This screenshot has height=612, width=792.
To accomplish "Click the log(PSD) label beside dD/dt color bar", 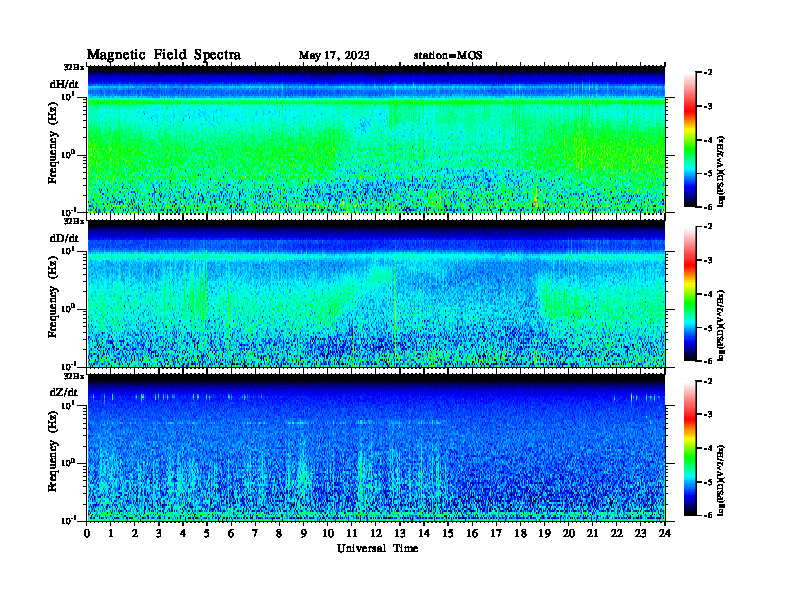I will [722, 325].
